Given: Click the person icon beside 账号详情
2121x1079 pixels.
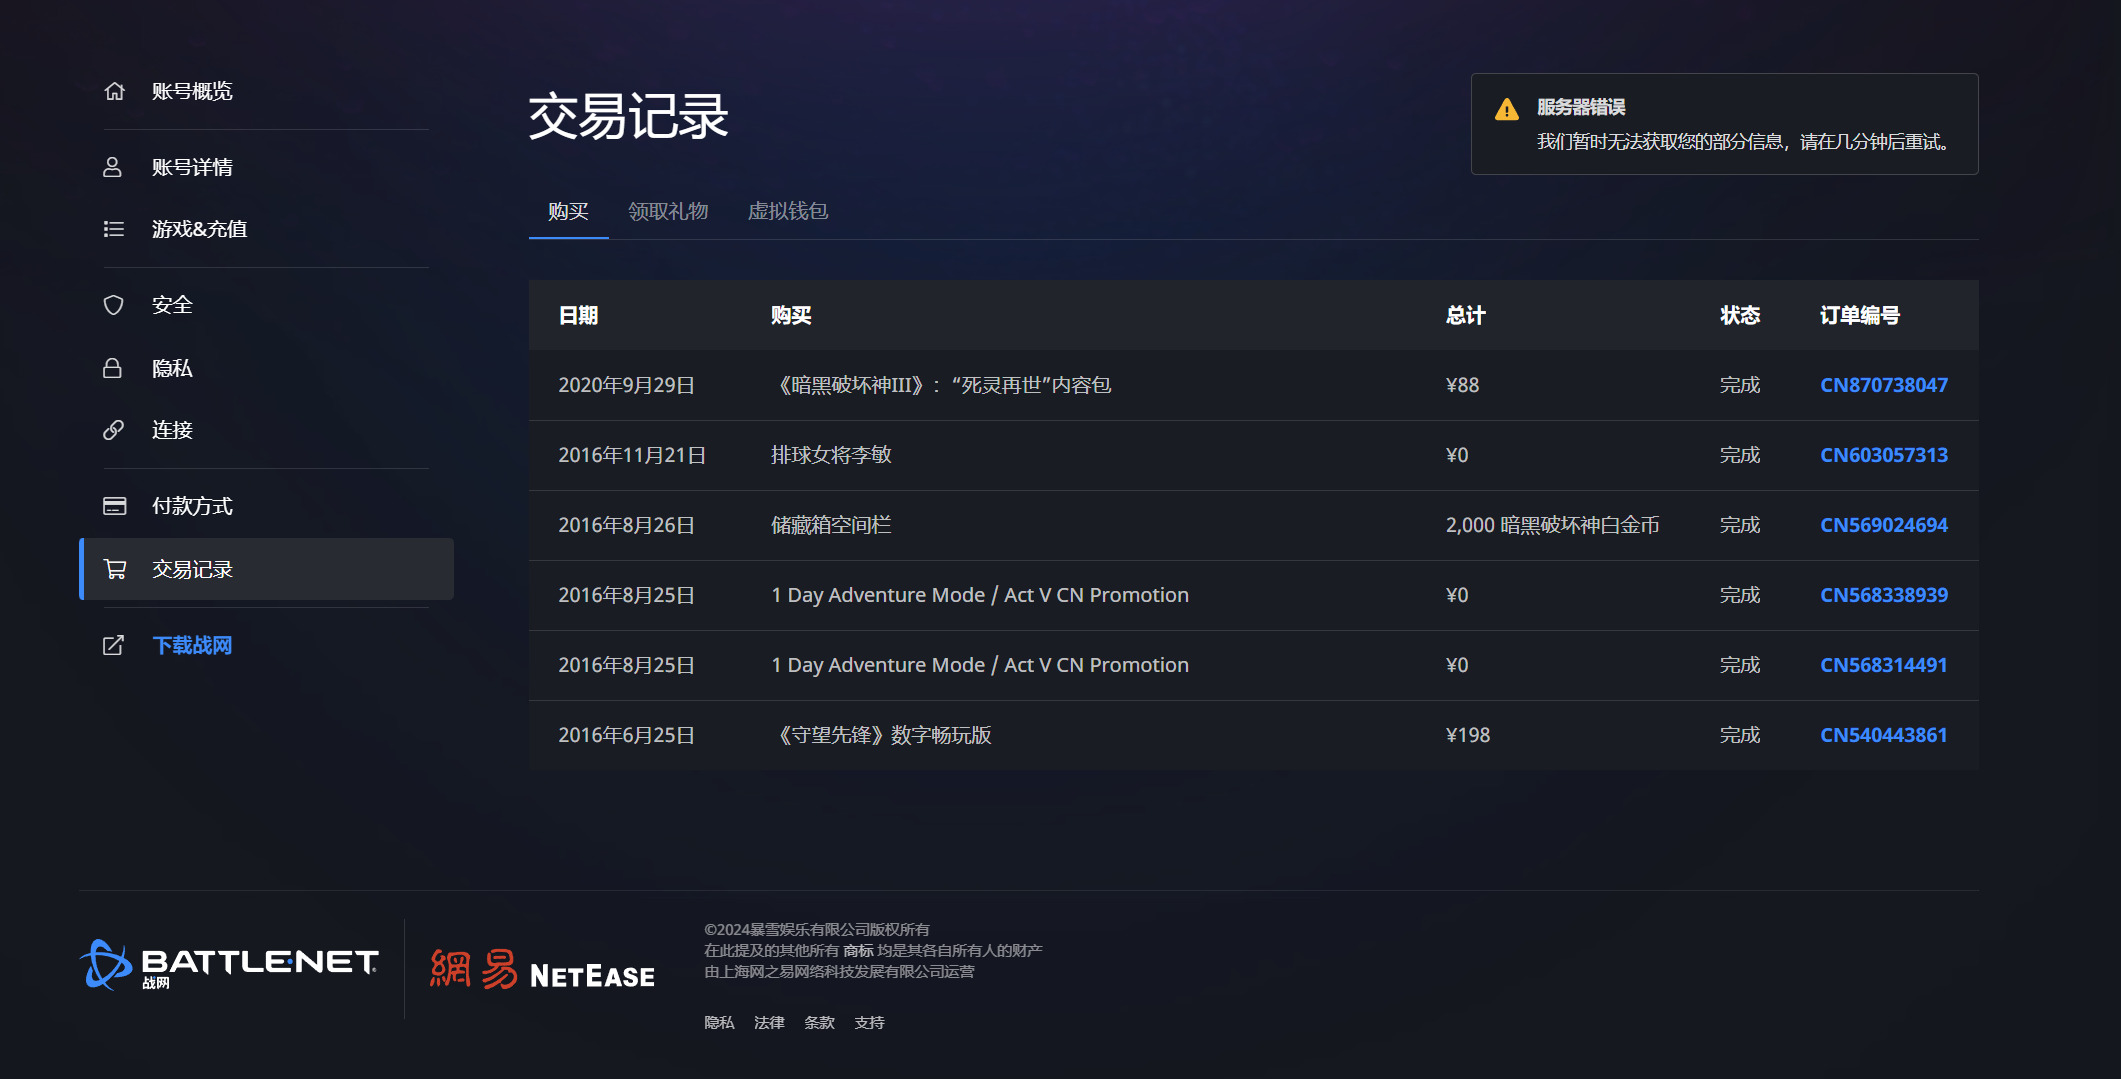Looking at the screenshot, I should click(x=113, y=167).
